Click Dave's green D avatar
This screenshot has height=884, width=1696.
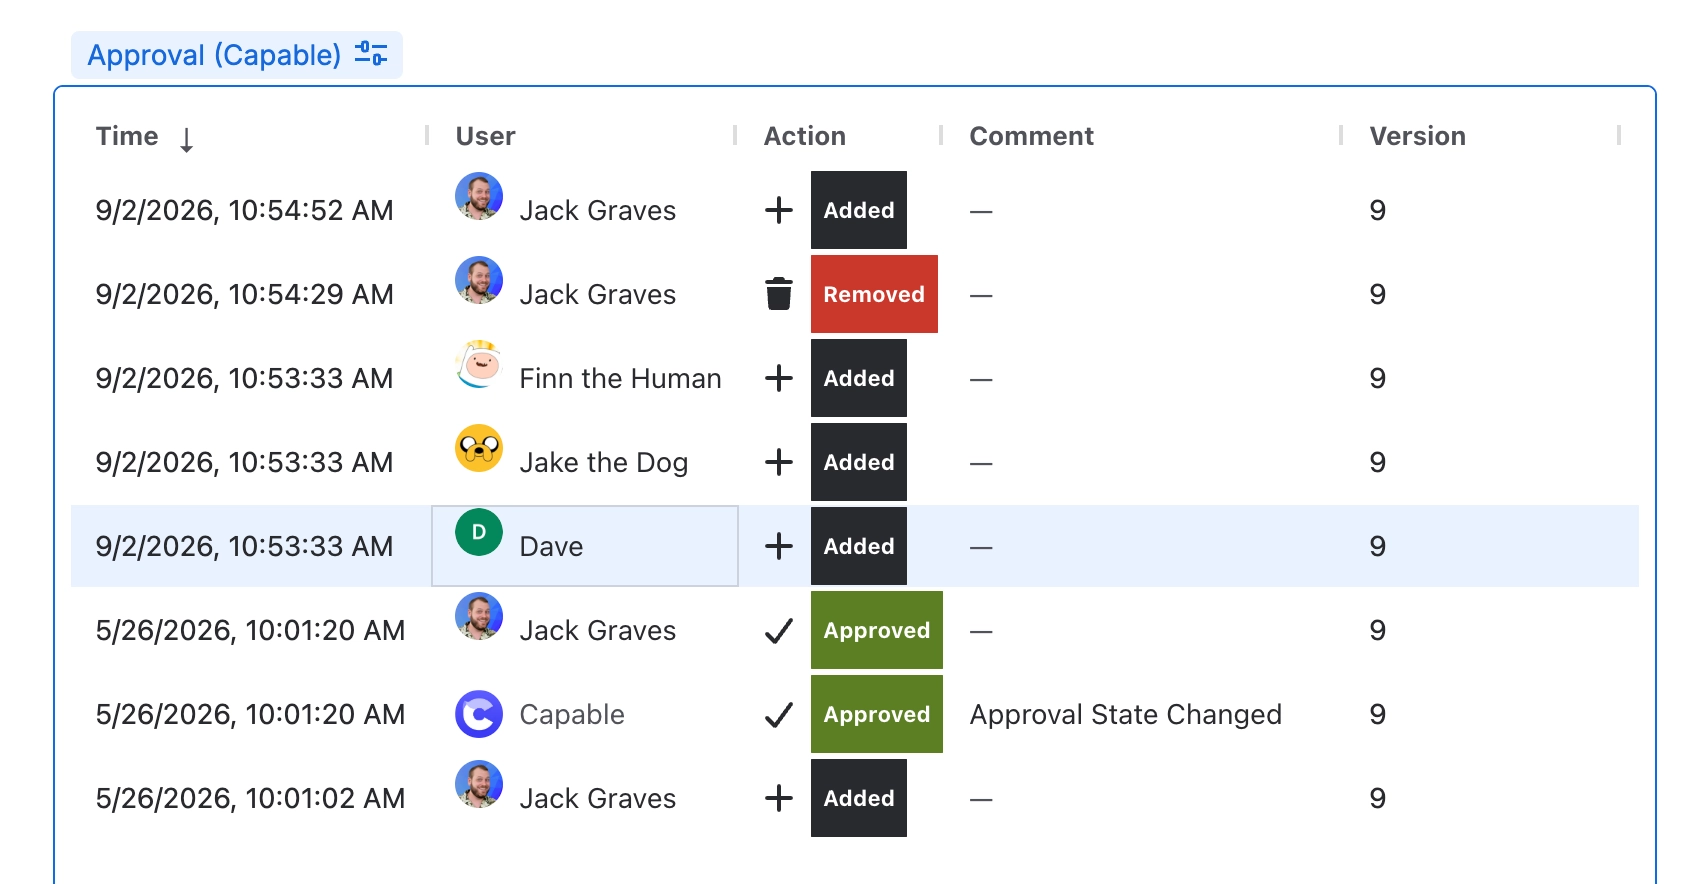coord(479,532)
